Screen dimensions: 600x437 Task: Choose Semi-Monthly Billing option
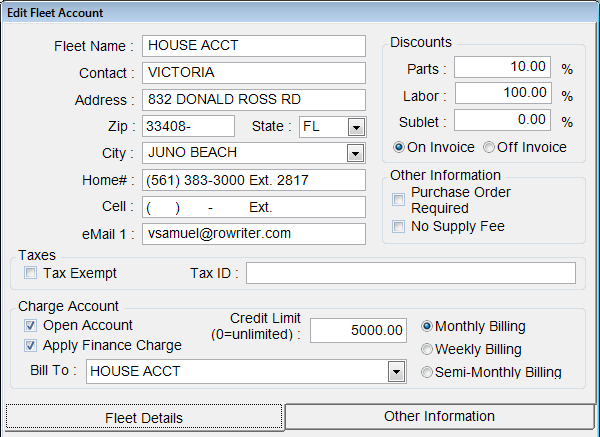tap(427, 373)
